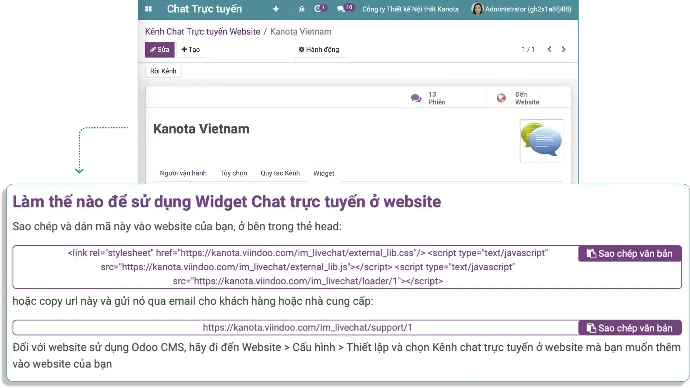The width and height of the screenshot is (690, 388).
Task: Click the globe icon of Đến Website
Action: click(x=501, y=98)
